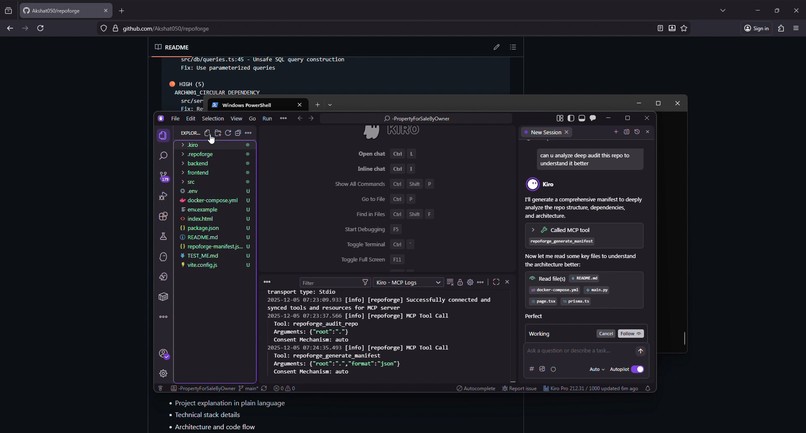The width and height of the screenshot is (806, 433).
Task: Start a new chat session plus icon
Action: (616, 132)
